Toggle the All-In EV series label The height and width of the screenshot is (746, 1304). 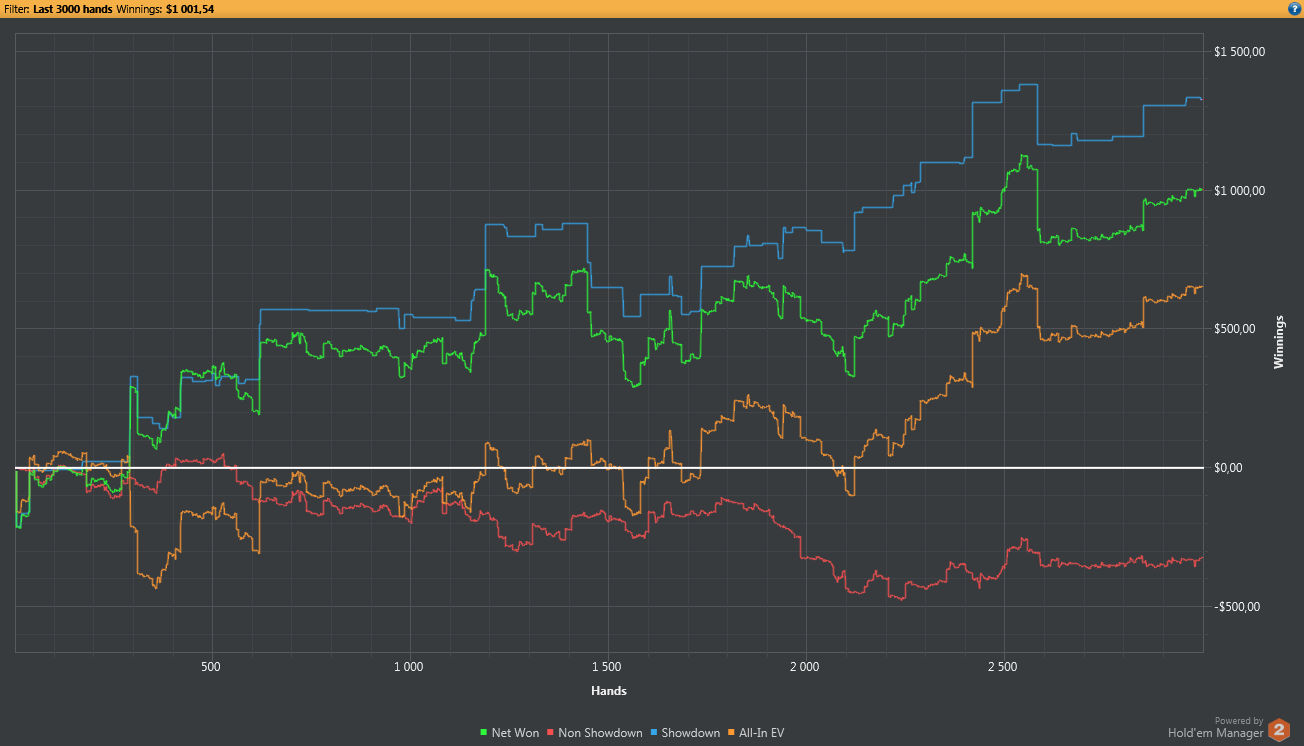coord(762,733)
